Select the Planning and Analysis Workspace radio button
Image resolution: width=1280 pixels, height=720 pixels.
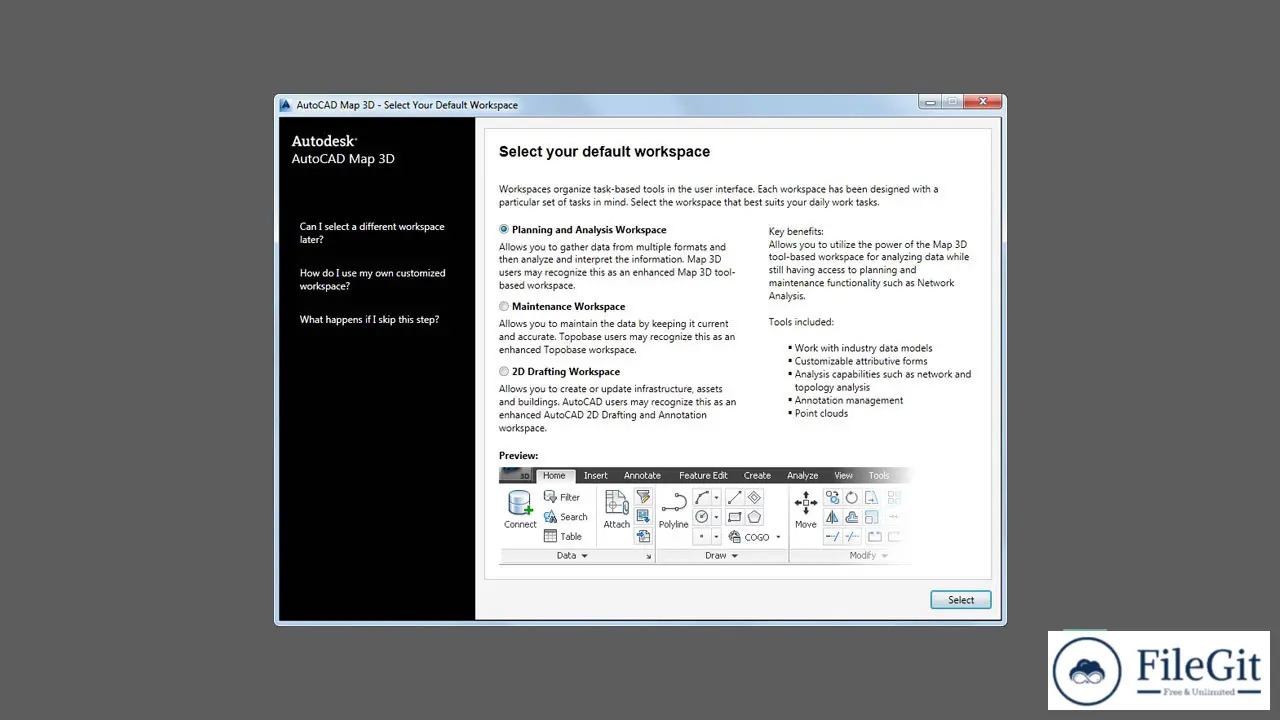tap(504, 229)
